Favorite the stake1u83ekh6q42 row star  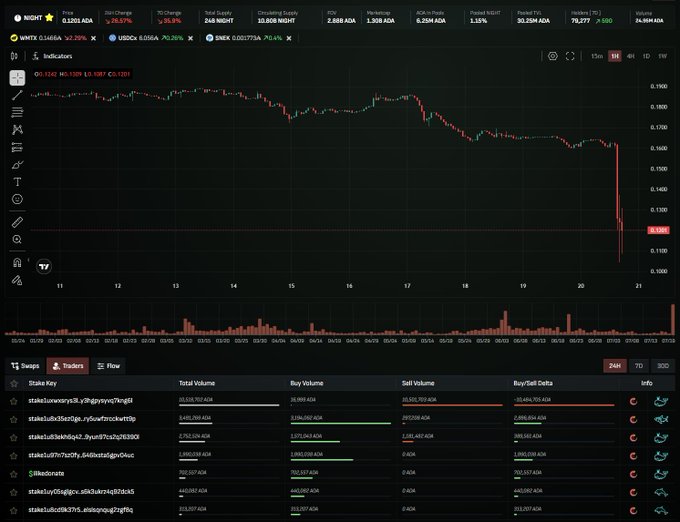click(x=14, y=437)
